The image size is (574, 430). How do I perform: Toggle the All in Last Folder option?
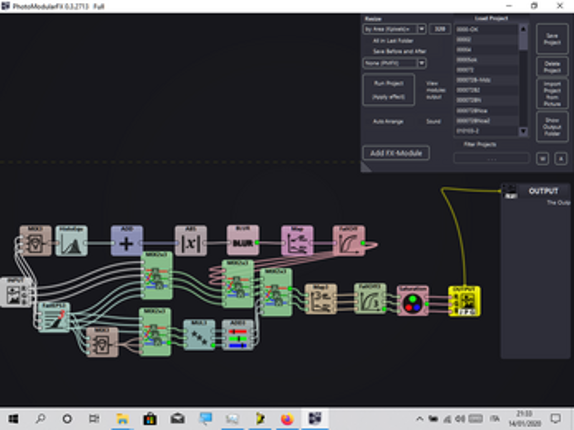pyautogui.click(x=393, y=41)
